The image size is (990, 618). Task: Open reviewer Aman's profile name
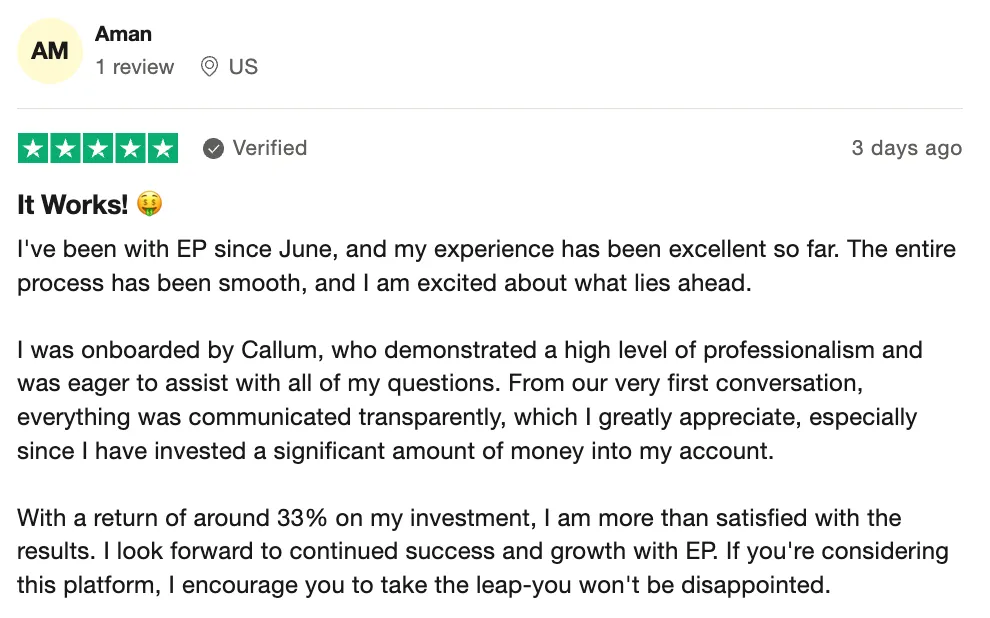pos(123,34)
